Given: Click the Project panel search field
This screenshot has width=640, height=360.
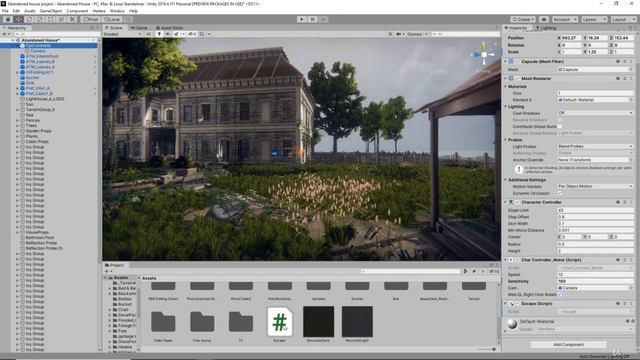Looking at the screenshot, I should [x=410, y=271].
